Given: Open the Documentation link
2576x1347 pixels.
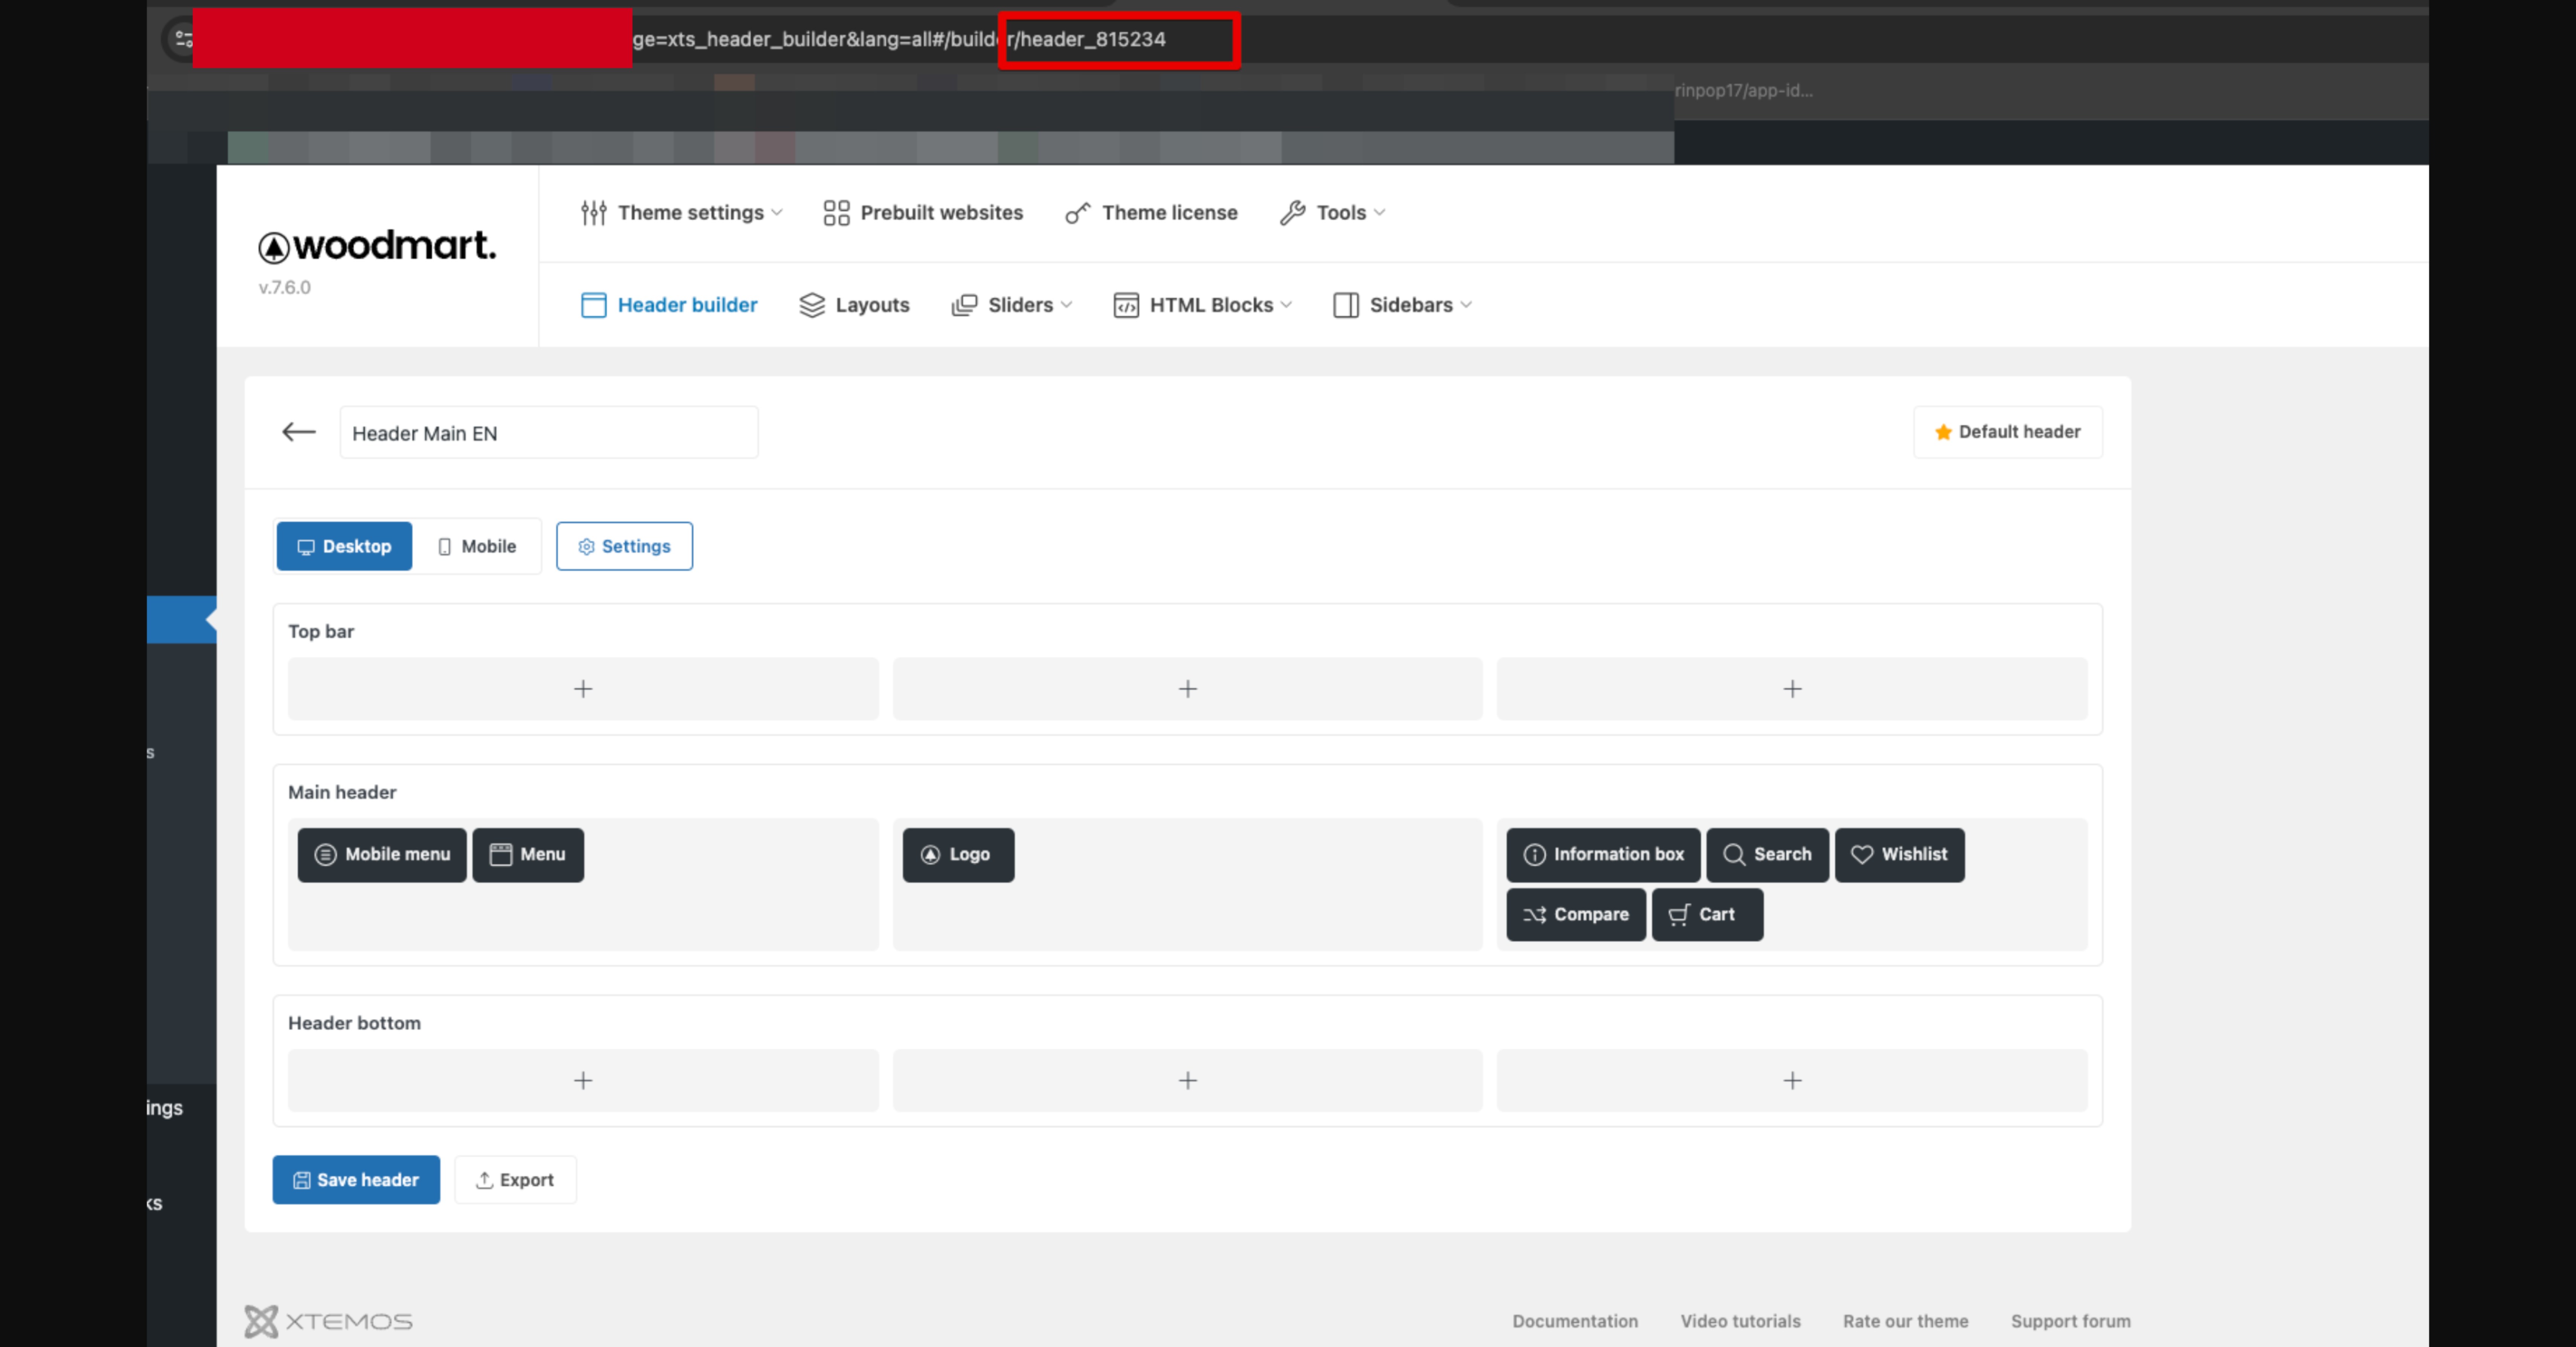Looking at the screenshot, I should pos(1575,1322).
